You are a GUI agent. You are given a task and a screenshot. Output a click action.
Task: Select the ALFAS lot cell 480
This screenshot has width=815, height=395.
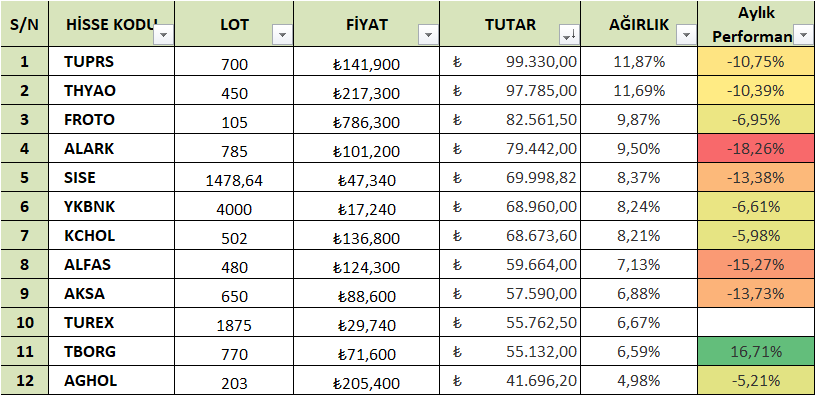click(x=234, y=265)
